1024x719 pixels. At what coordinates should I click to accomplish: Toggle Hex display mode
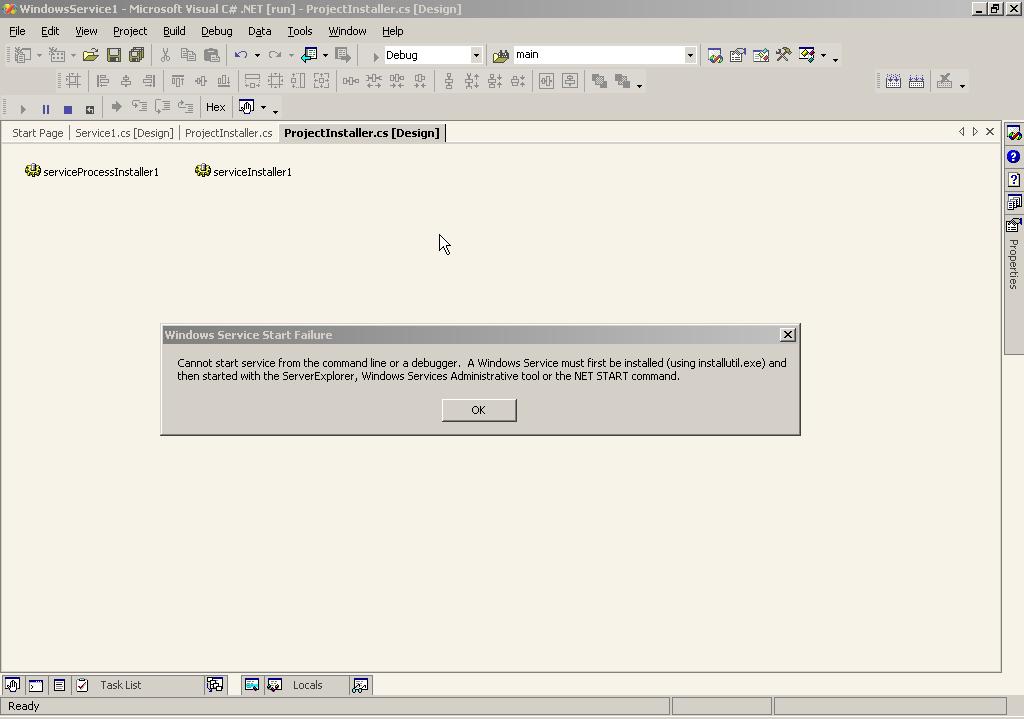(x=216, y=107)
